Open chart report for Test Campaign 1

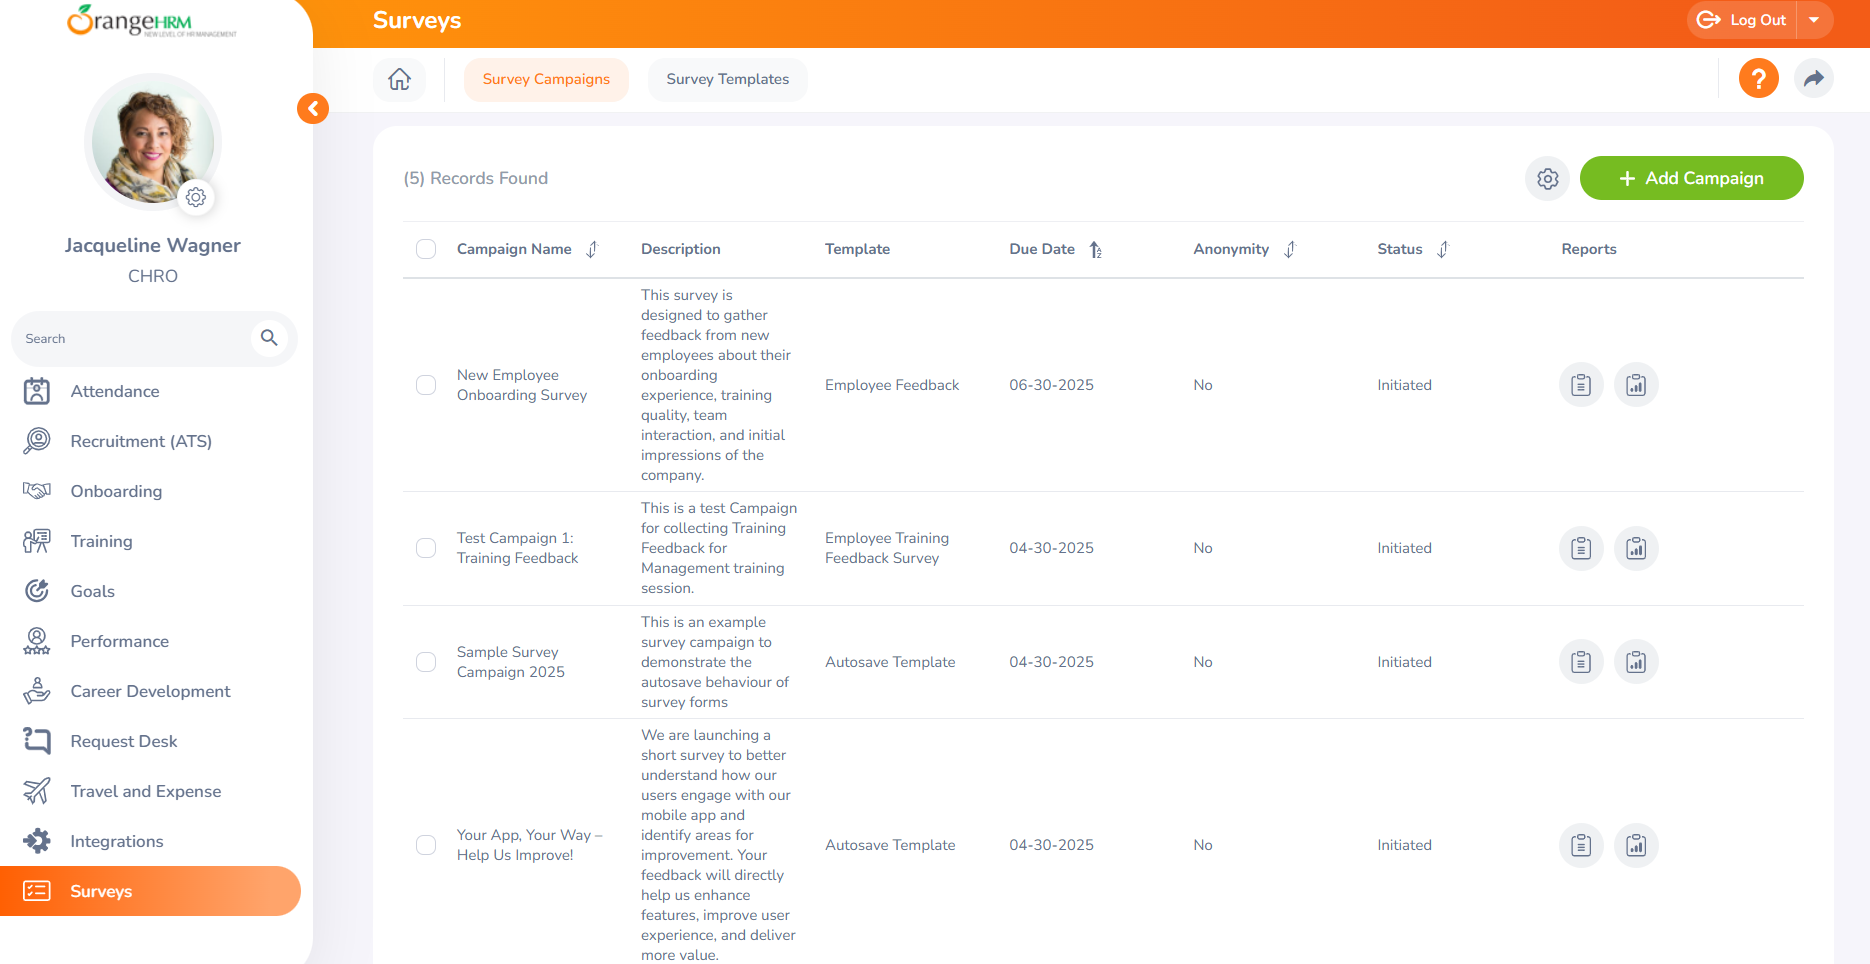[x=1635, y=548]
